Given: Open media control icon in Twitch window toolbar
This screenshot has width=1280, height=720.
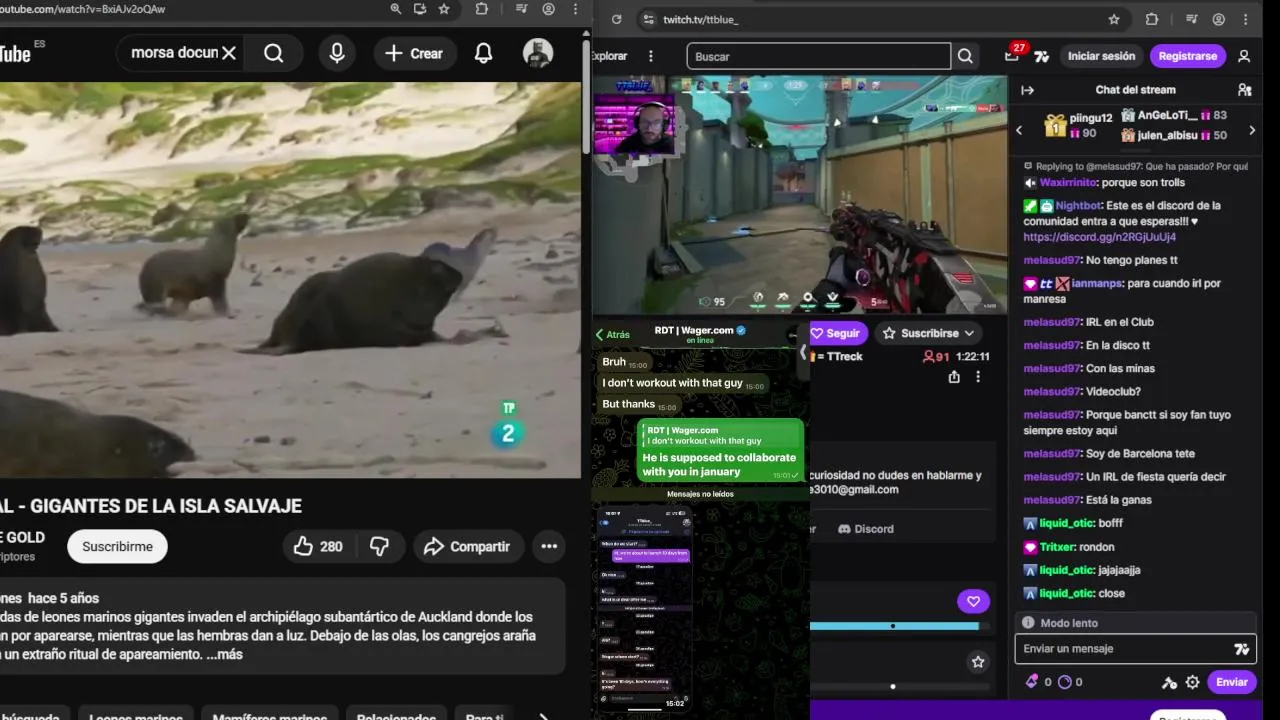Looking at the screenshot, I should pyautogui.click(x=1191, y=19).
